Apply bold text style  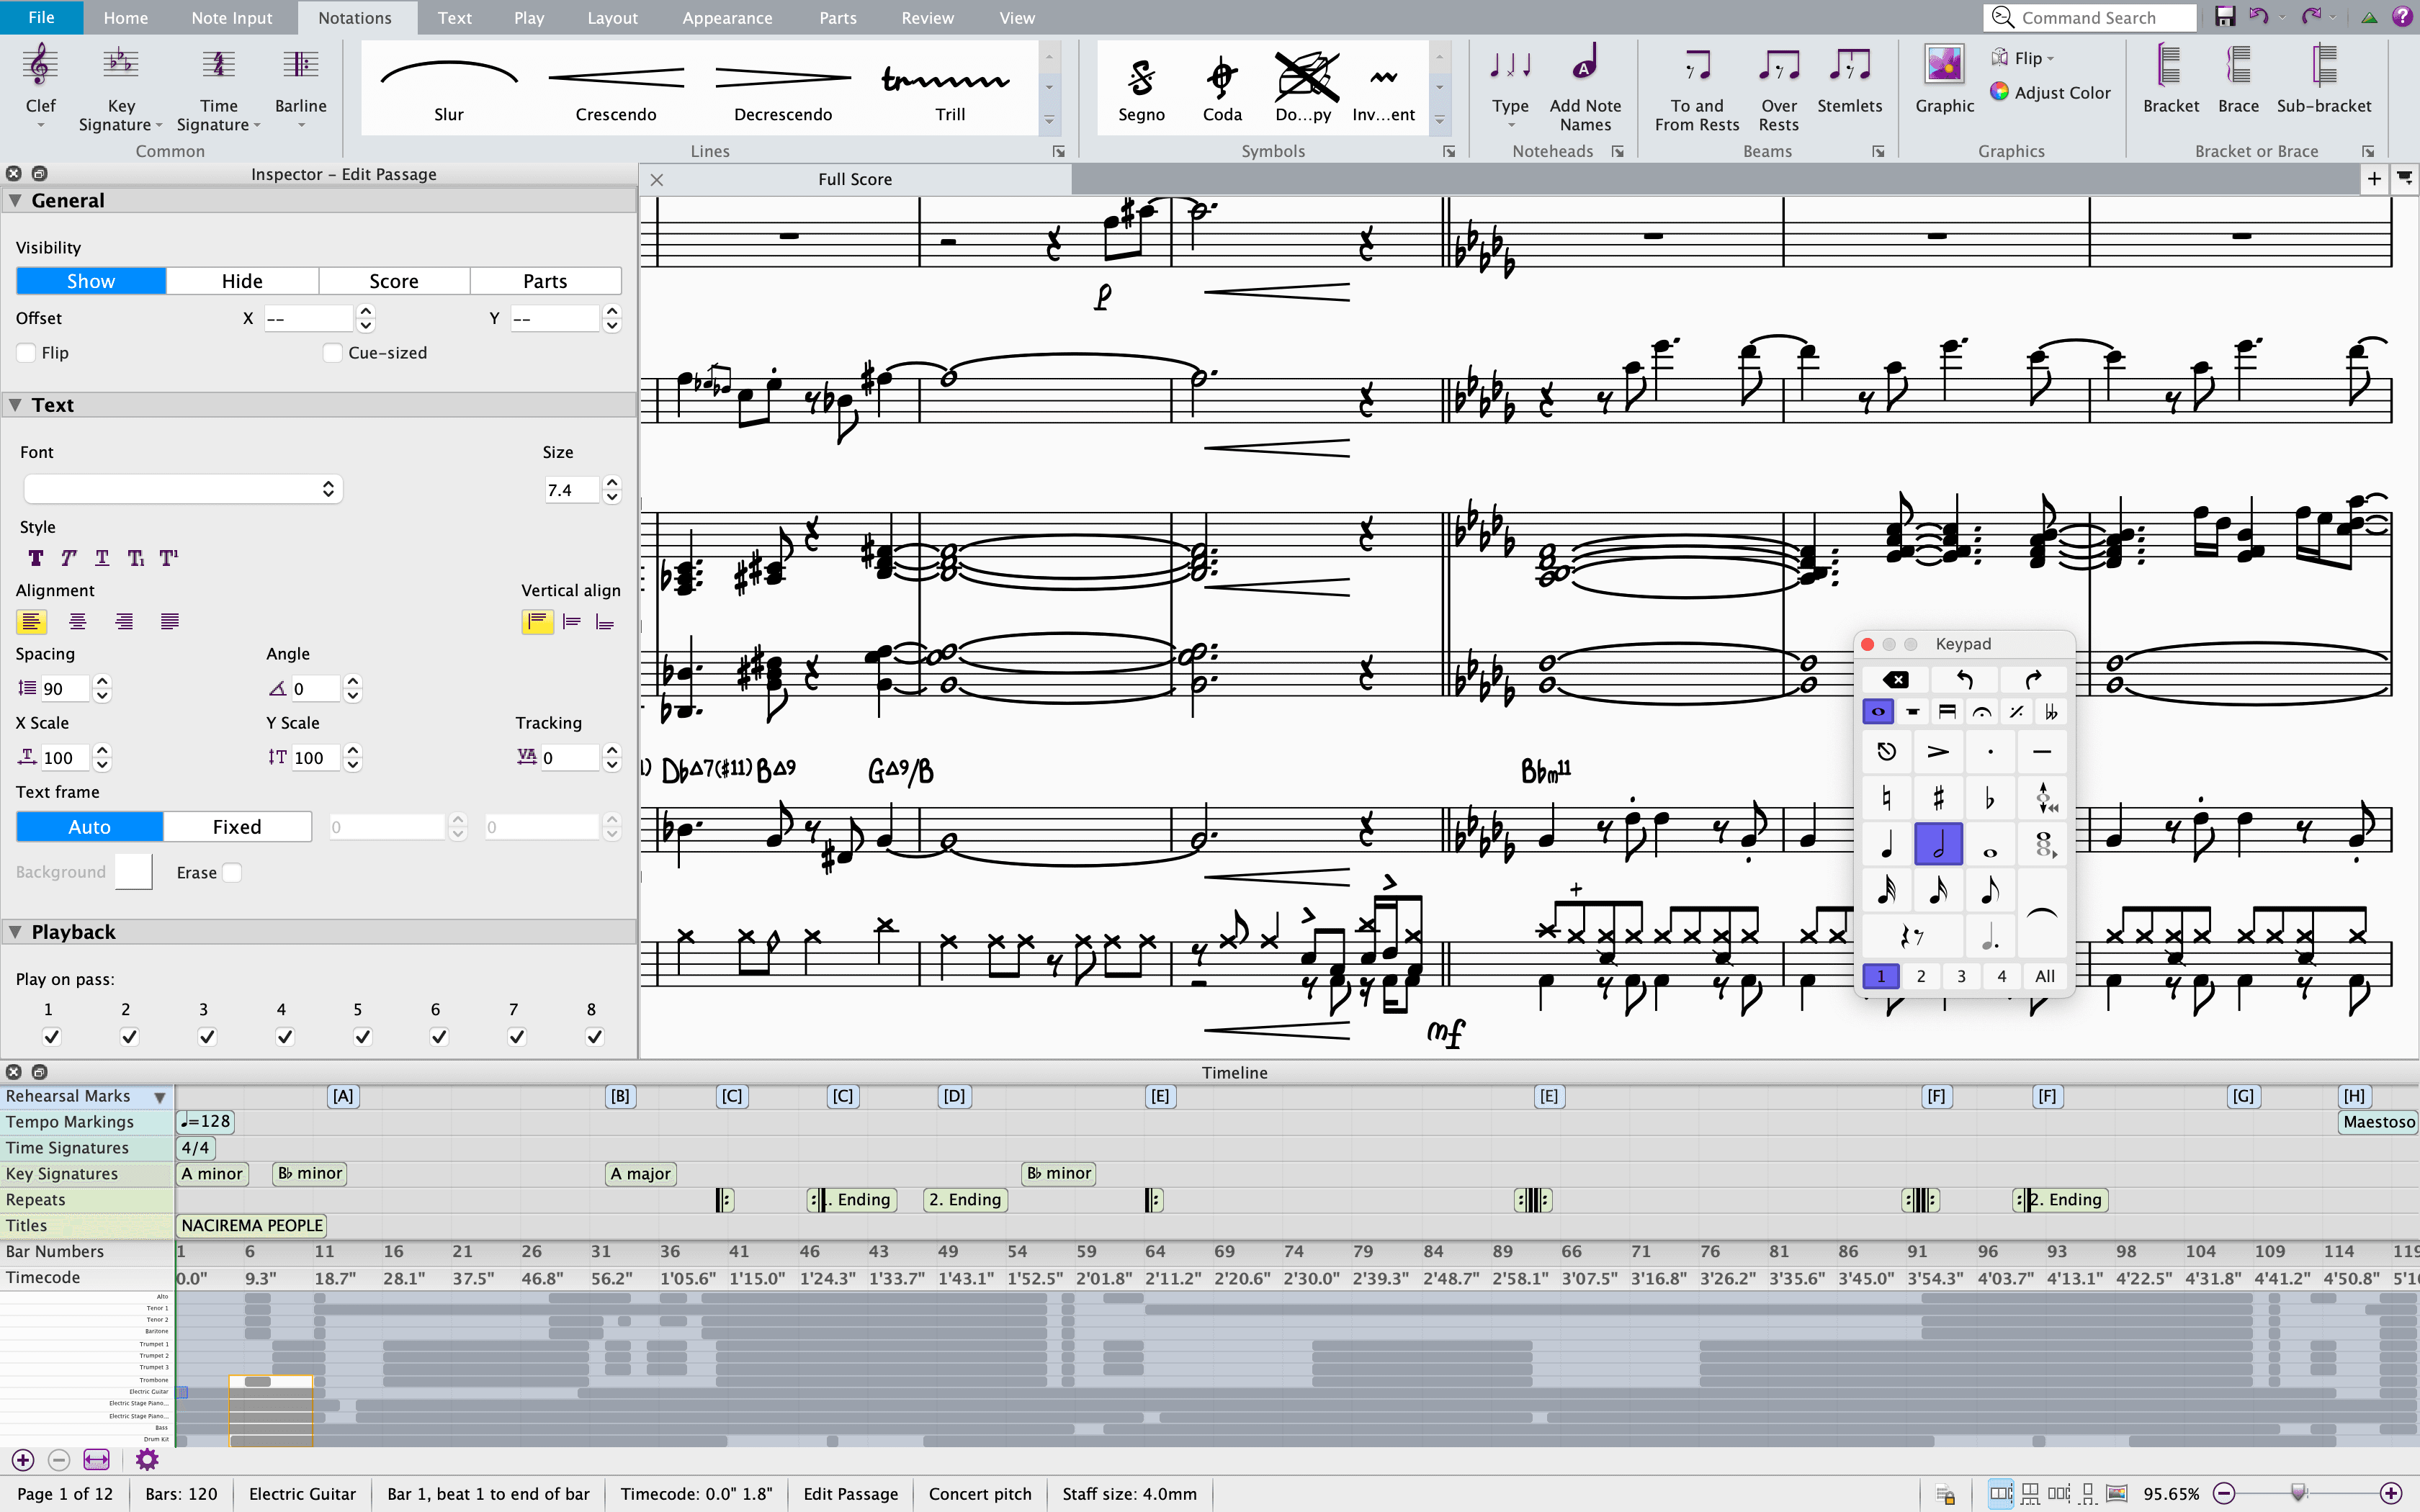(x=36, y=558)
